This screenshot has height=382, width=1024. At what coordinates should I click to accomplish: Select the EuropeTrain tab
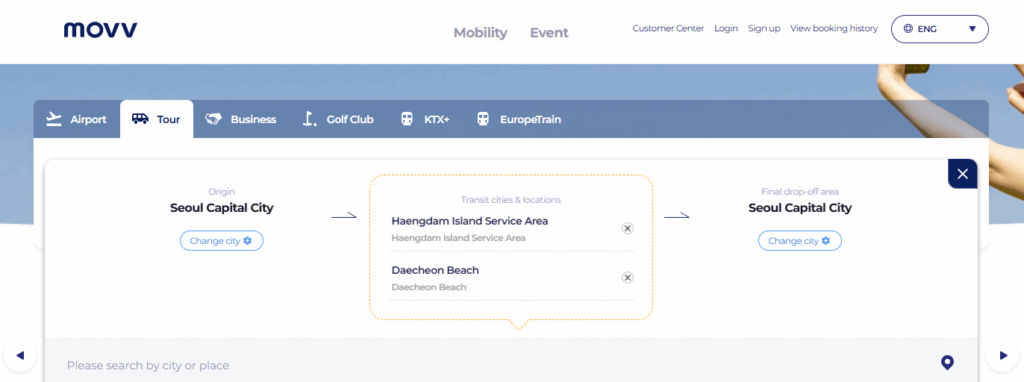coord(519,119)
